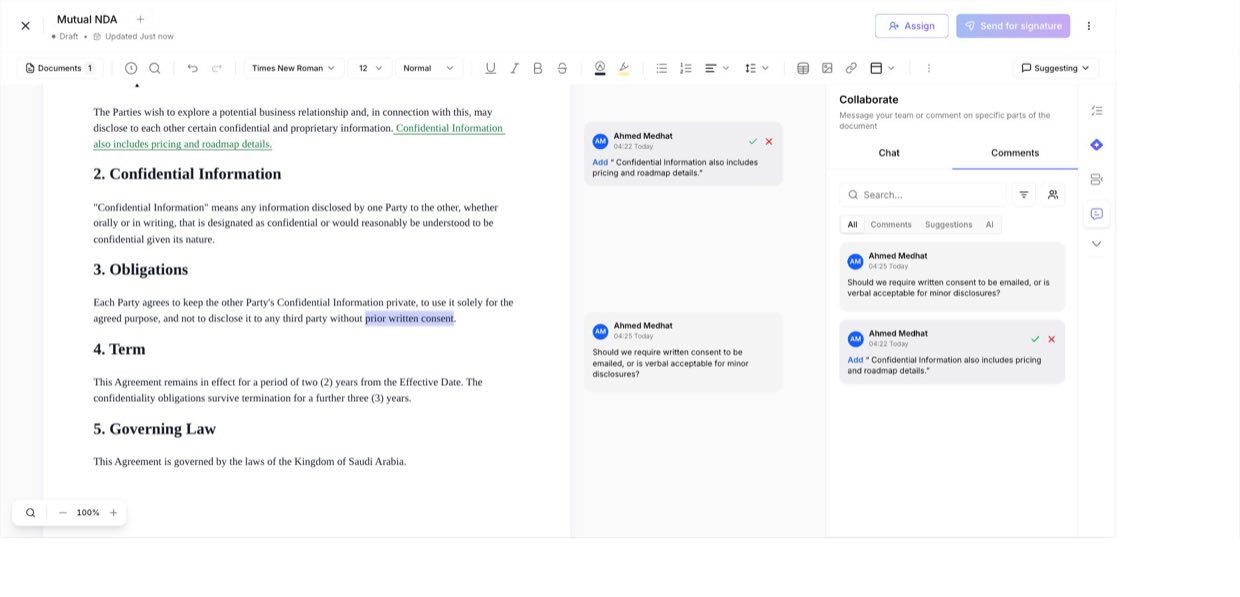This screenshot has height=597, width=1240.
Task: Switch to the Chat tab
Action: (889, 153)
